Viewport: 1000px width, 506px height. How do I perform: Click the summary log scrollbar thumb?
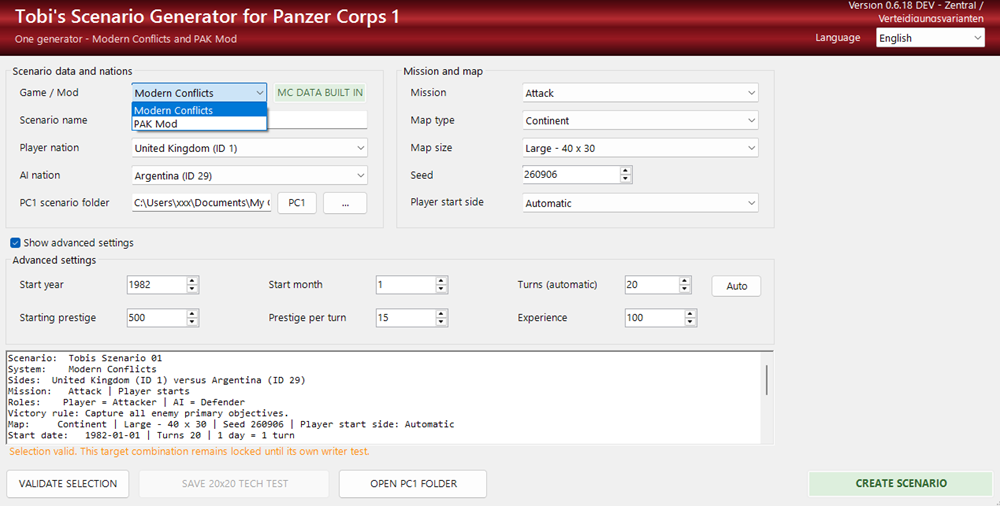click(x=767, y=380)
